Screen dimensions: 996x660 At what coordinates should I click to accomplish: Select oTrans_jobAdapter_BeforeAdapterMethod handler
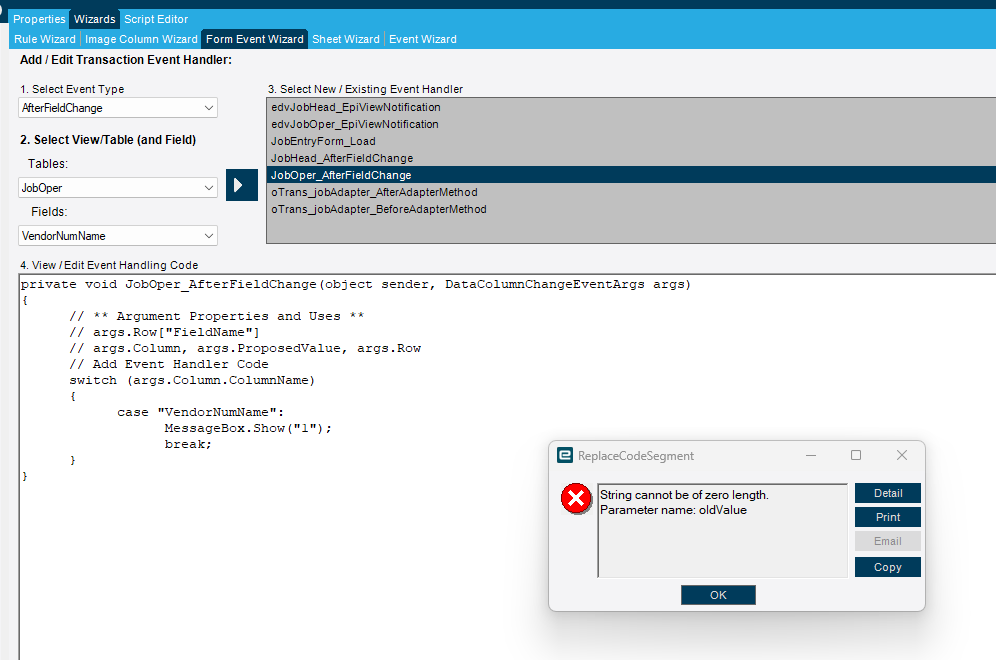[631, 209]
